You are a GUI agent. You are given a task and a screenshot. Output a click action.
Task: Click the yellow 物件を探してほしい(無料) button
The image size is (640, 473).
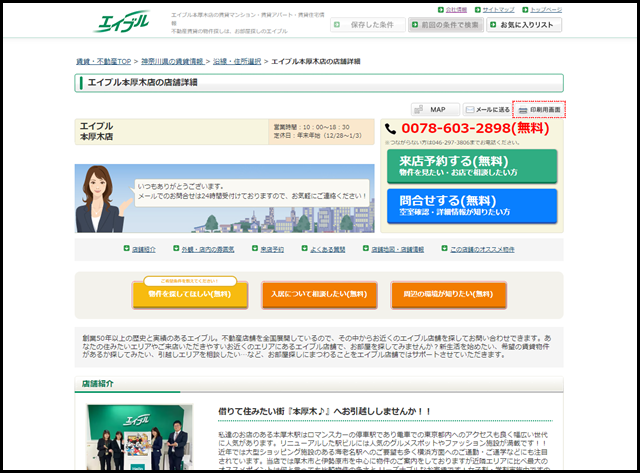190,294
